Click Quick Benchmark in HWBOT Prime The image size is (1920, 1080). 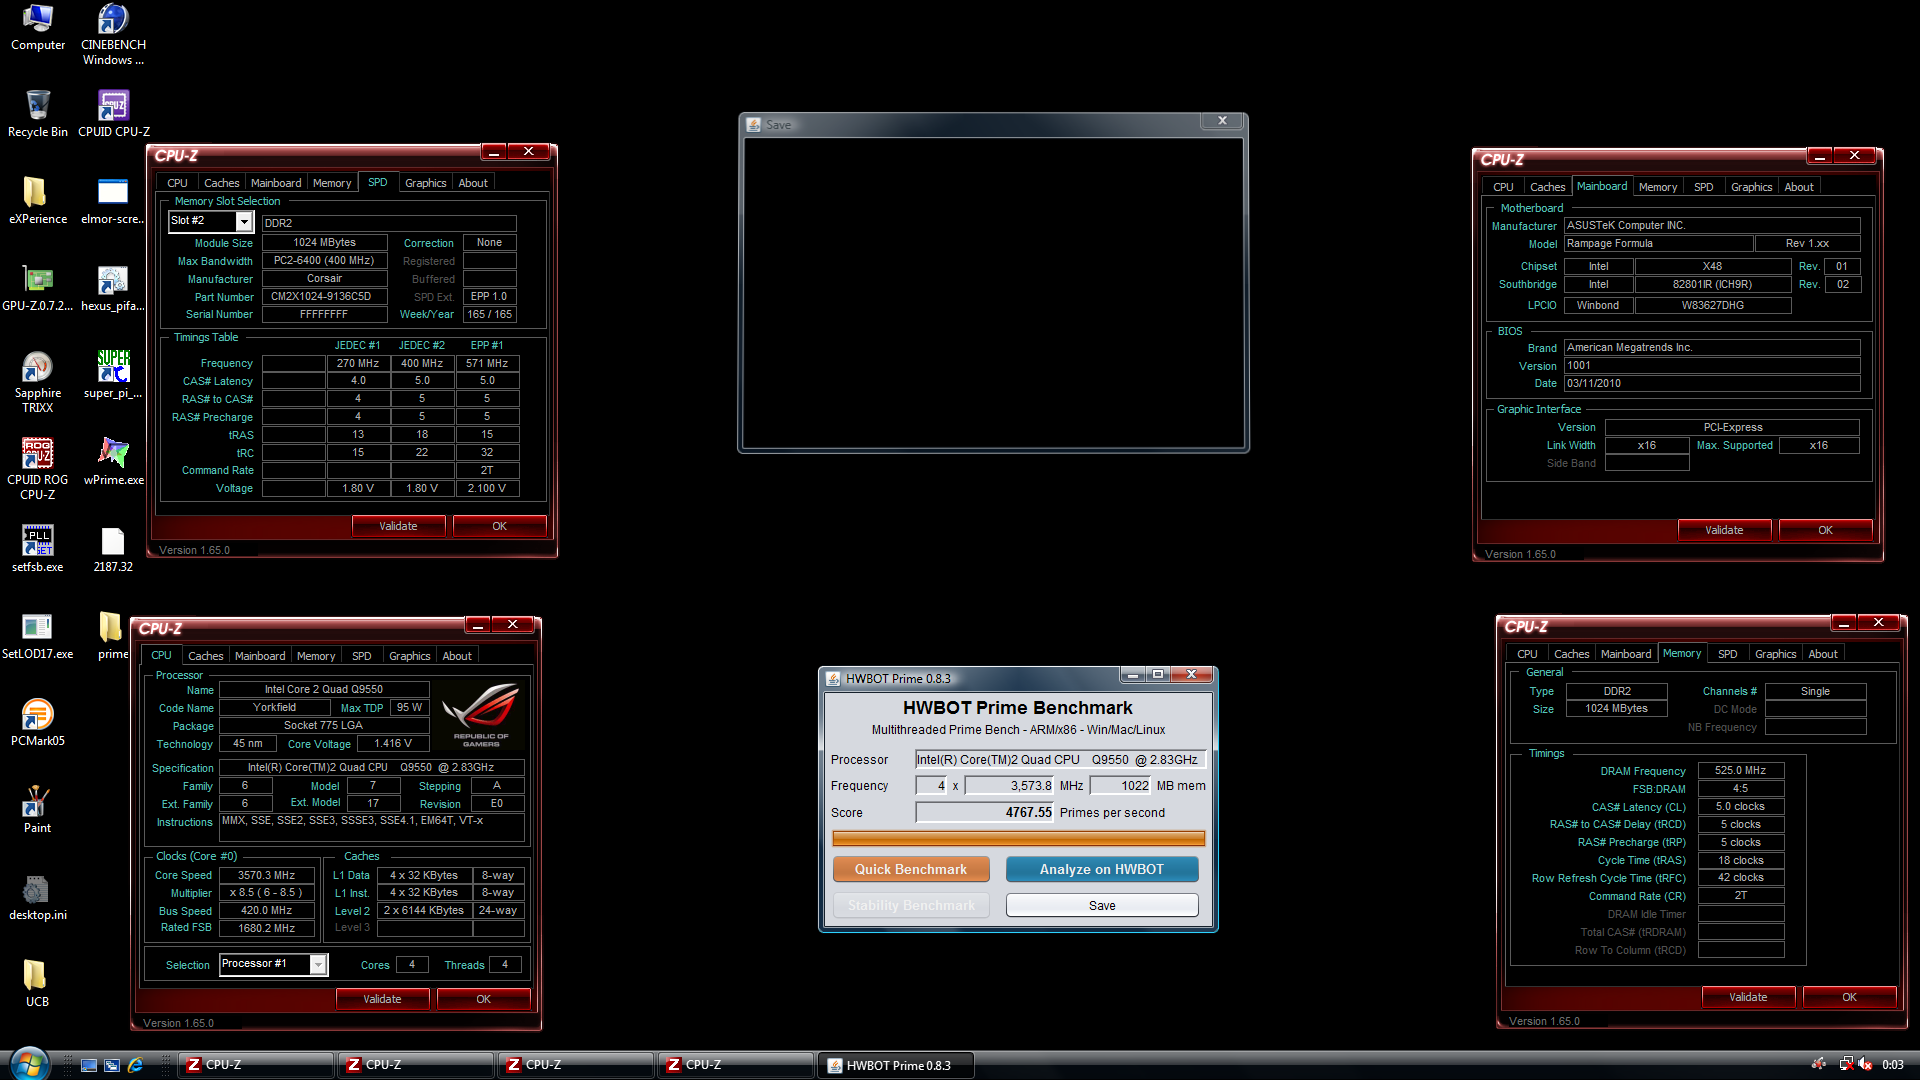(x=911, y=869)
